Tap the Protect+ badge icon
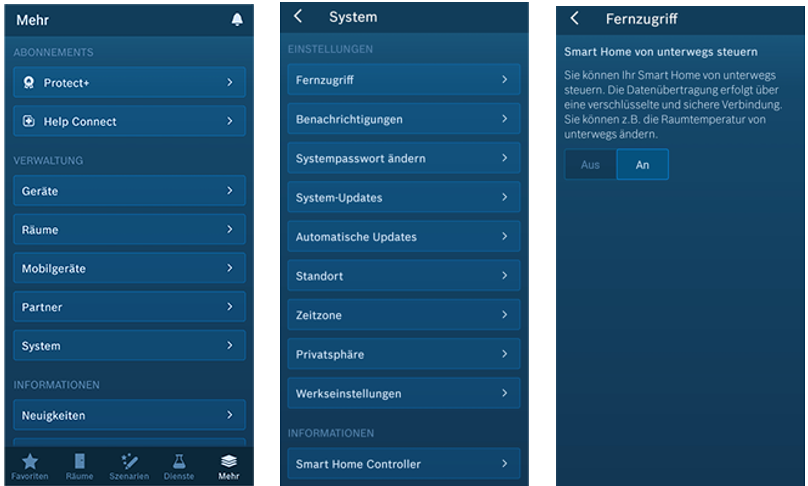 coord(29,83)
